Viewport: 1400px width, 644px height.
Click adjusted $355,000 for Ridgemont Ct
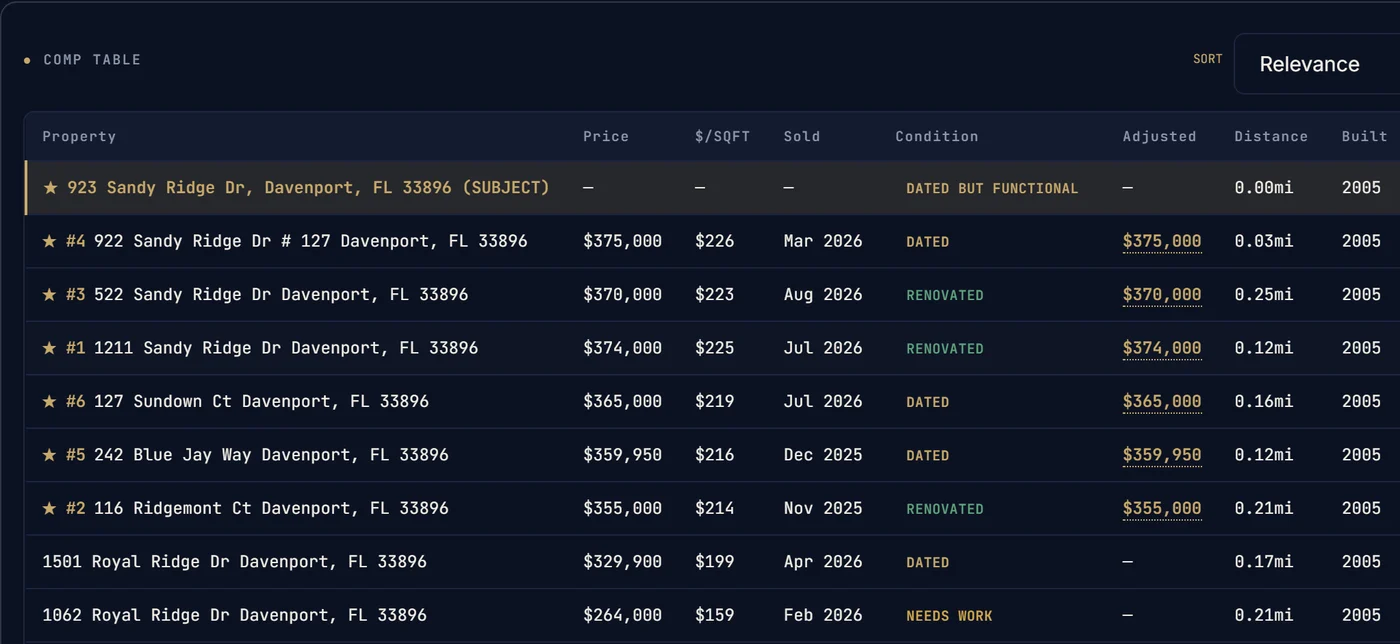click(1162, 508)
